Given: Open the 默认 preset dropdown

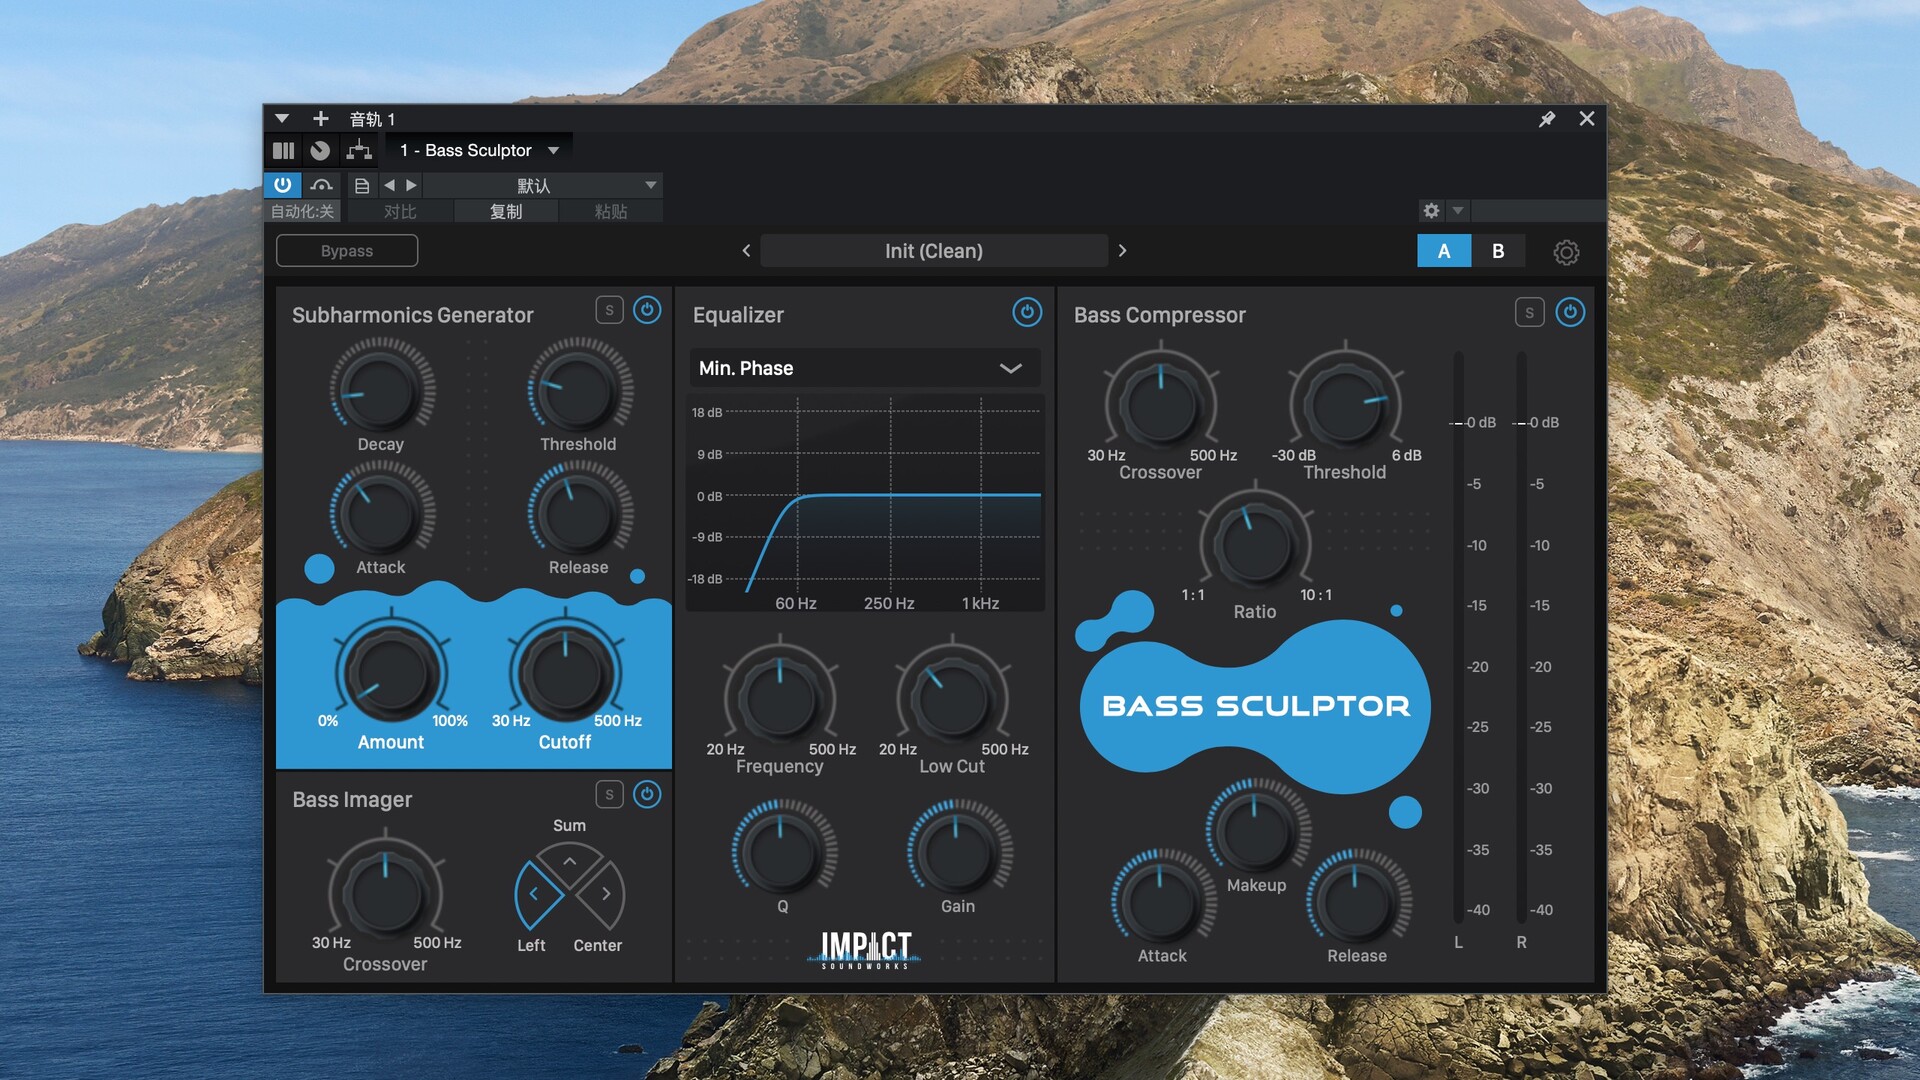Looking at the screenshot, I should click(x=541, y=185).
